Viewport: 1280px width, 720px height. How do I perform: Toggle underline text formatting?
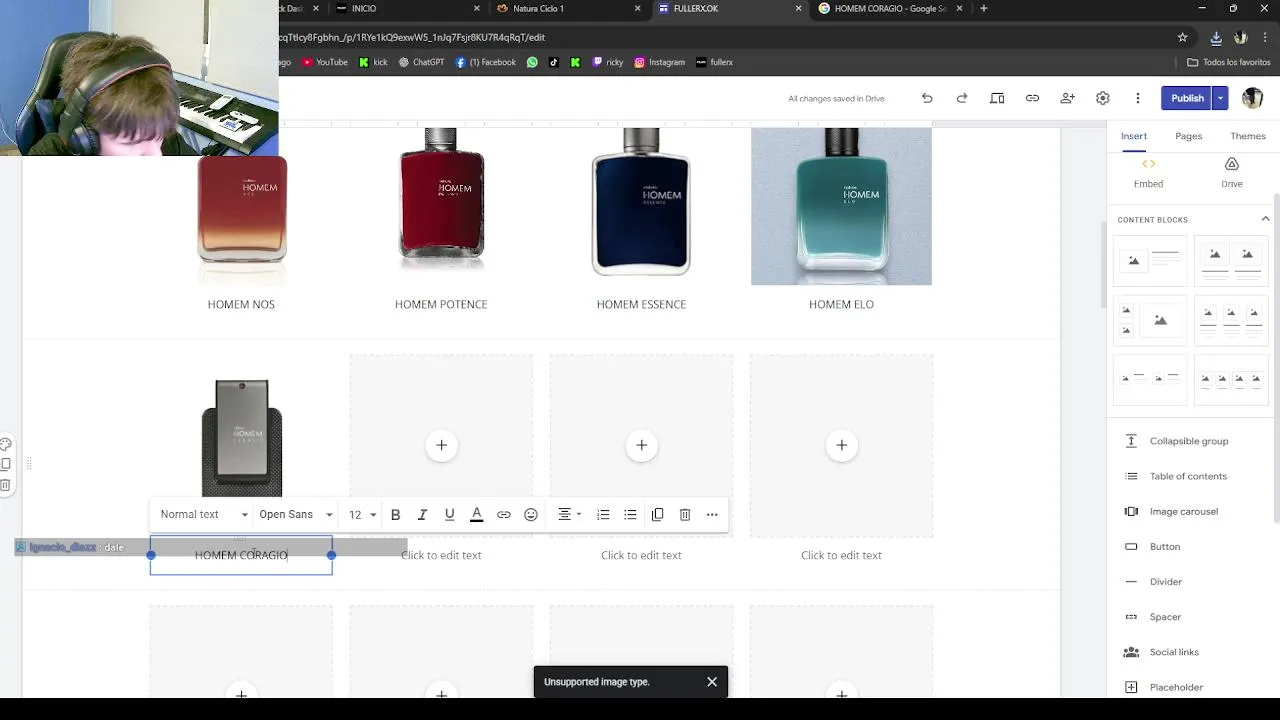449,514
